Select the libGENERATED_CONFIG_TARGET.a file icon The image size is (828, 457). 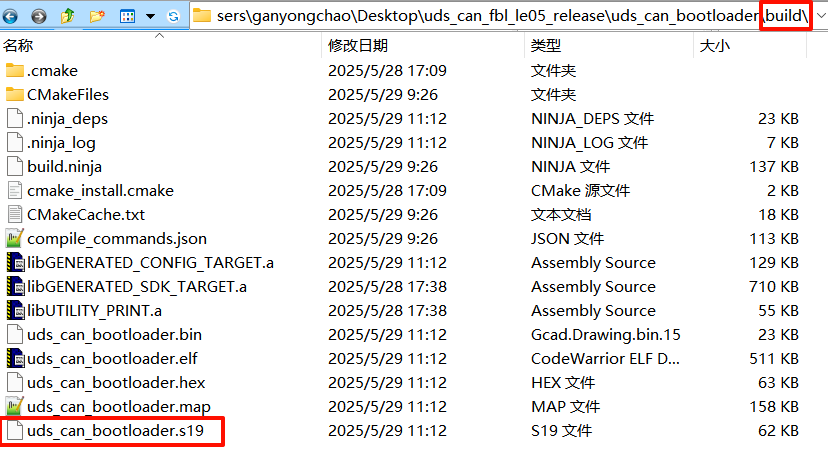(15, 263)
